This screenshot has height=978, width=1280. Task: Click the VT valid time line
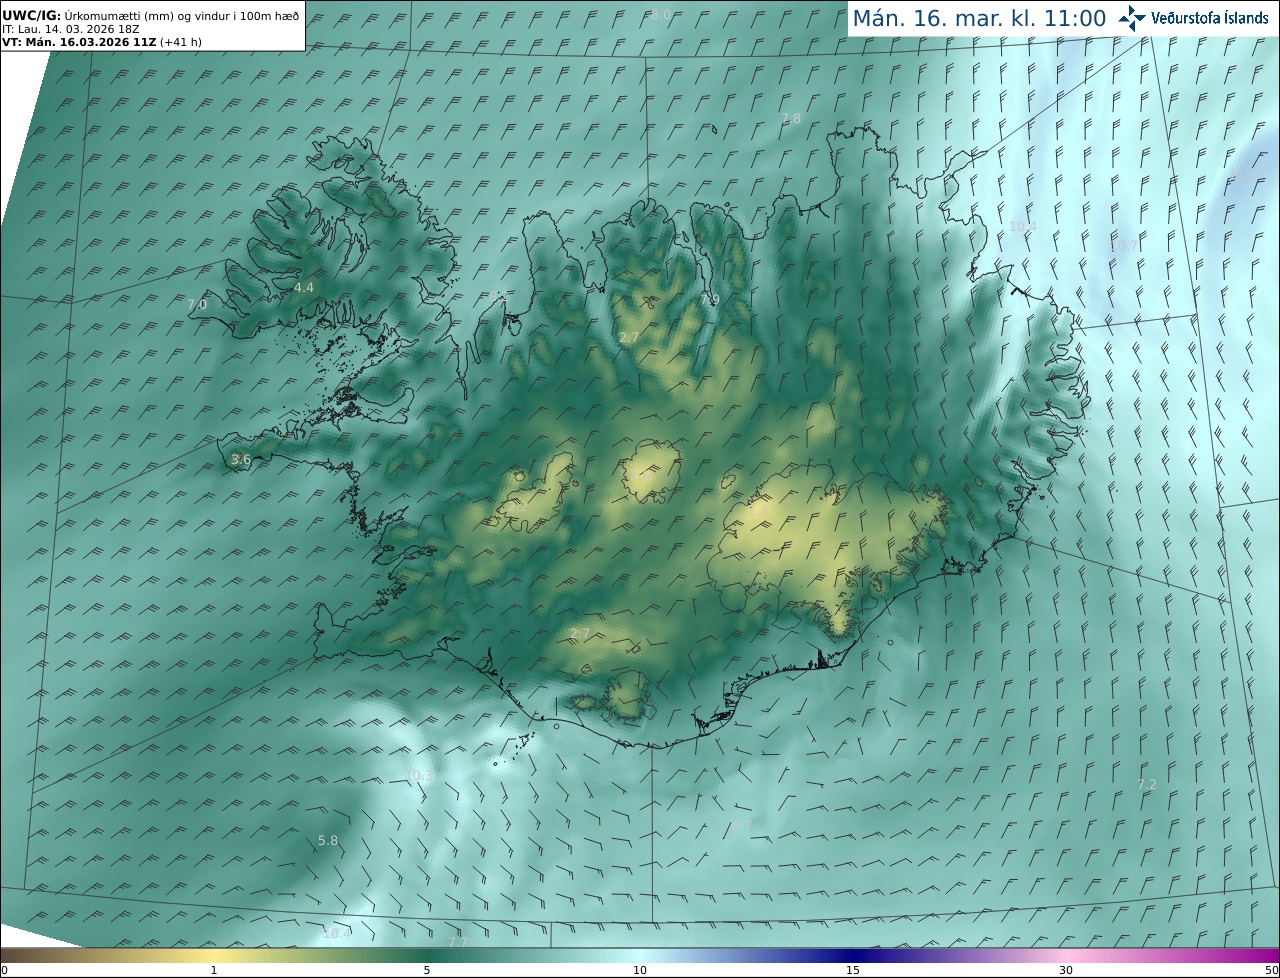pyautogui.click(x=102, y=42)
